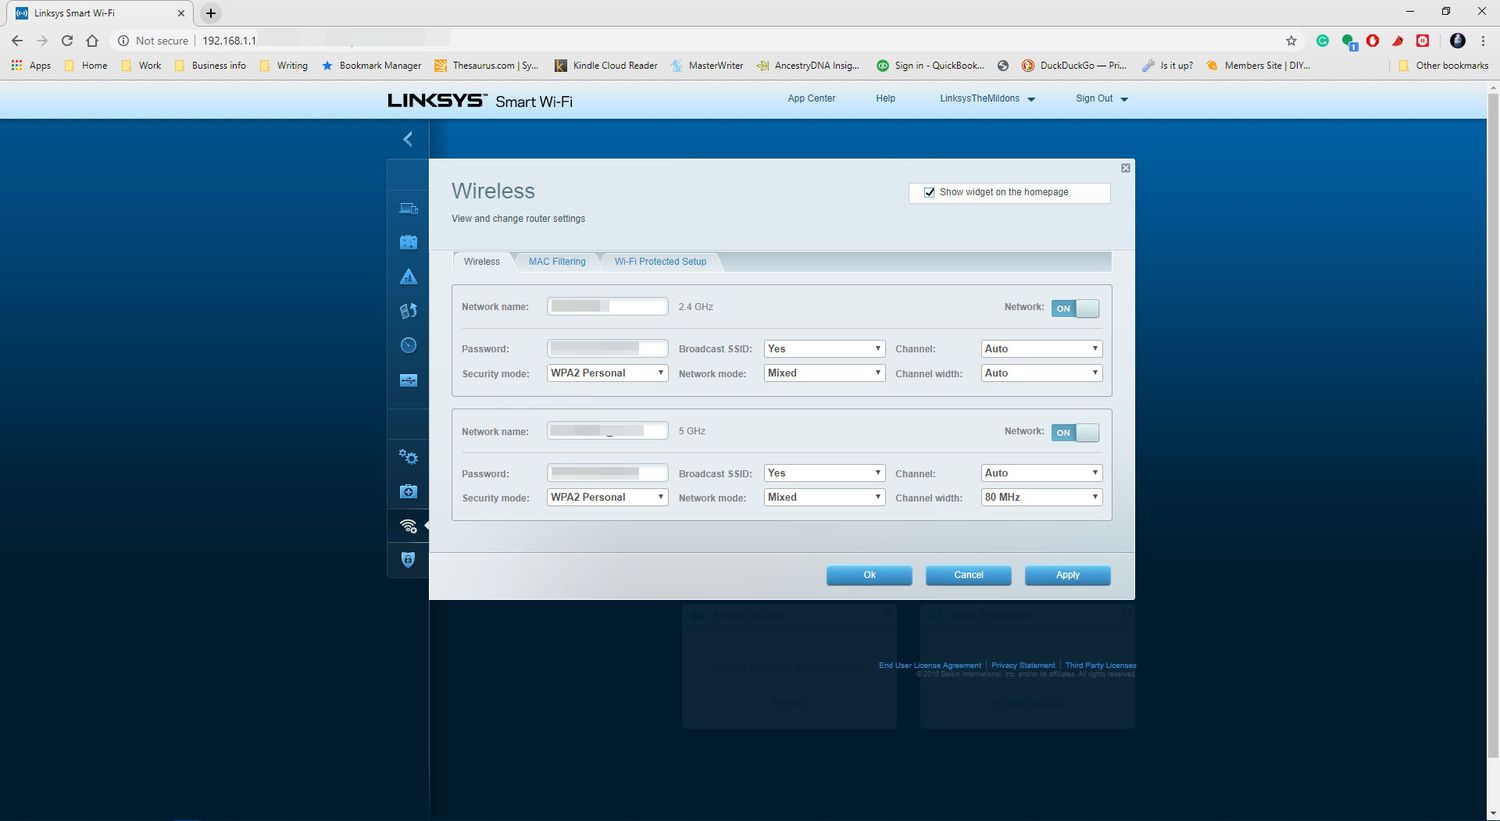Switch to the MAC Filtering tab

pos(557,262)
